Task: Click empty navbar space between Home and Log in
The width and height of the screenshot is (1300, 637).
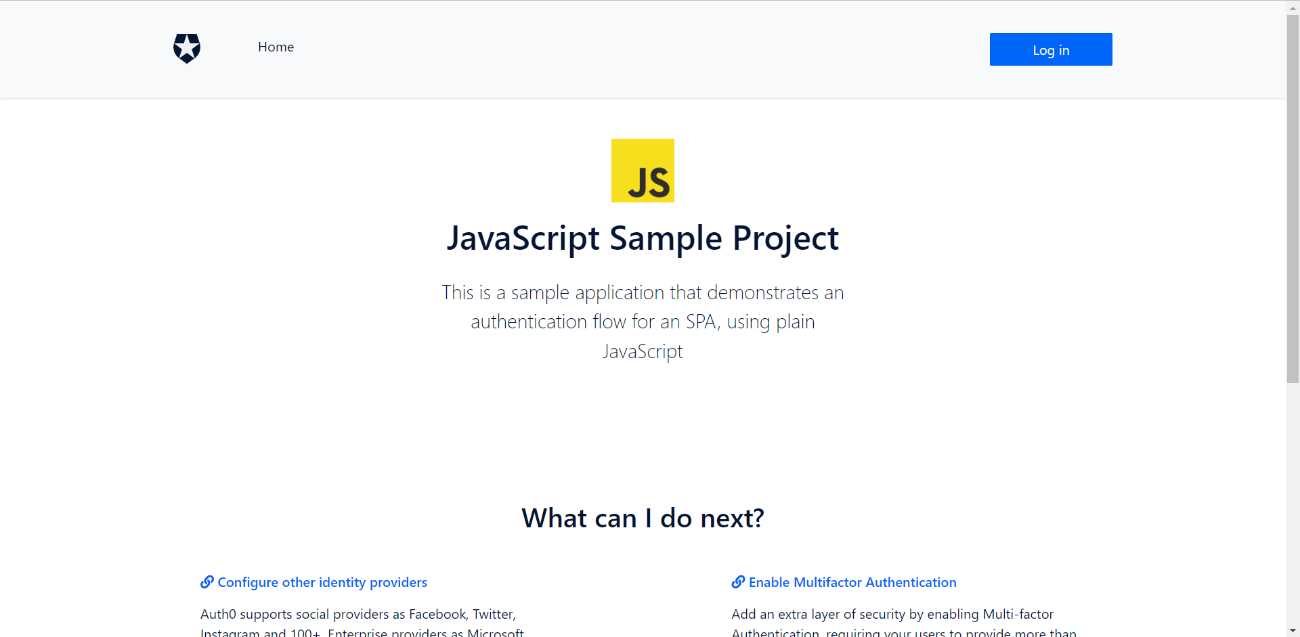Action: (x=640, y=48)
